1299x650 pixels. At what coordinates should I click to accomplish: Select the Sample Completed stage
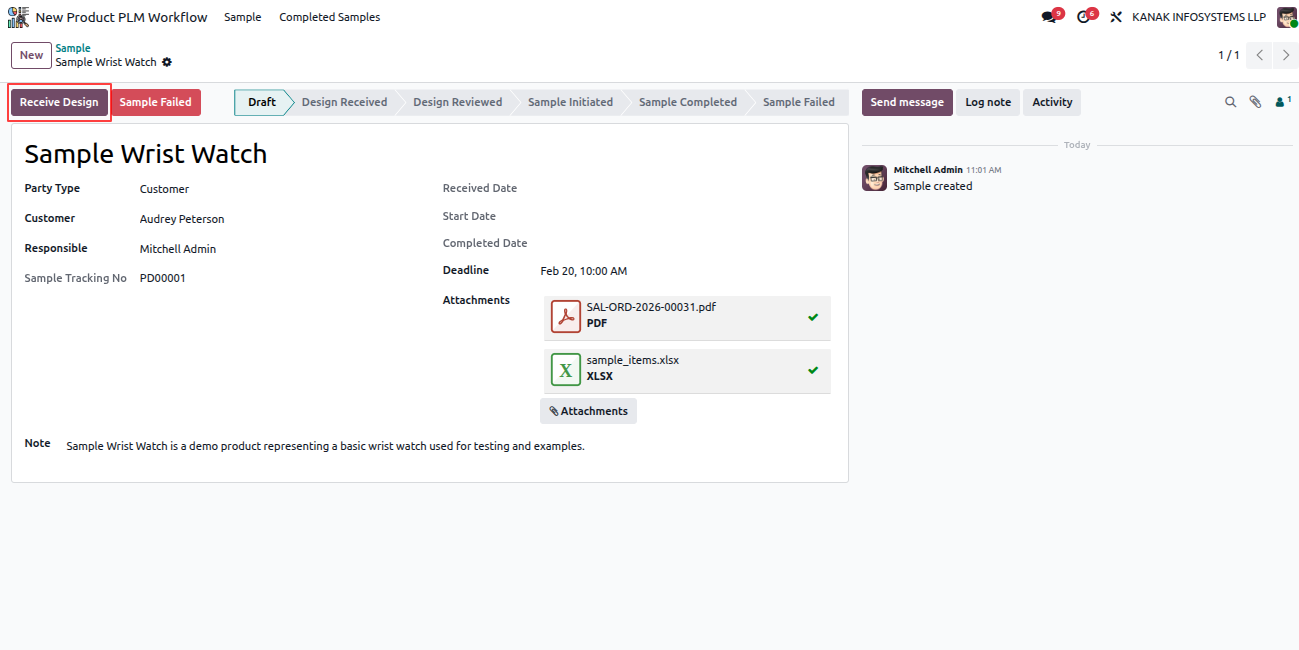(687, 102)
